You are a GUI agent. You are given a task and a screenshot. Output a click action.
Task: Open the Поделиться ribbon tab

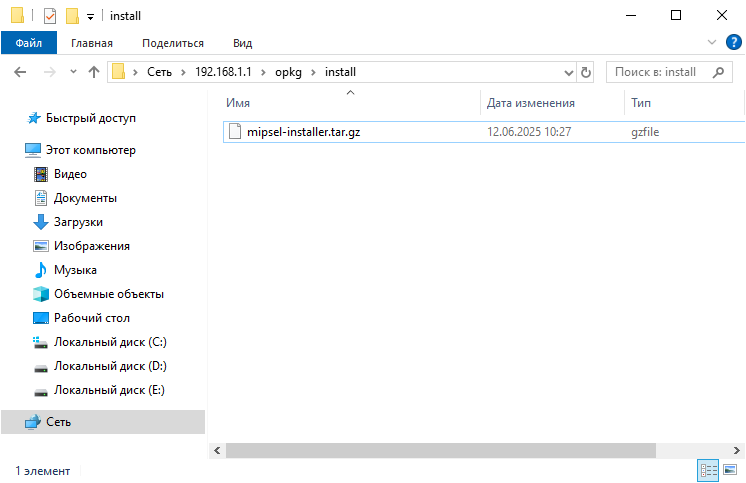point(172,43)
